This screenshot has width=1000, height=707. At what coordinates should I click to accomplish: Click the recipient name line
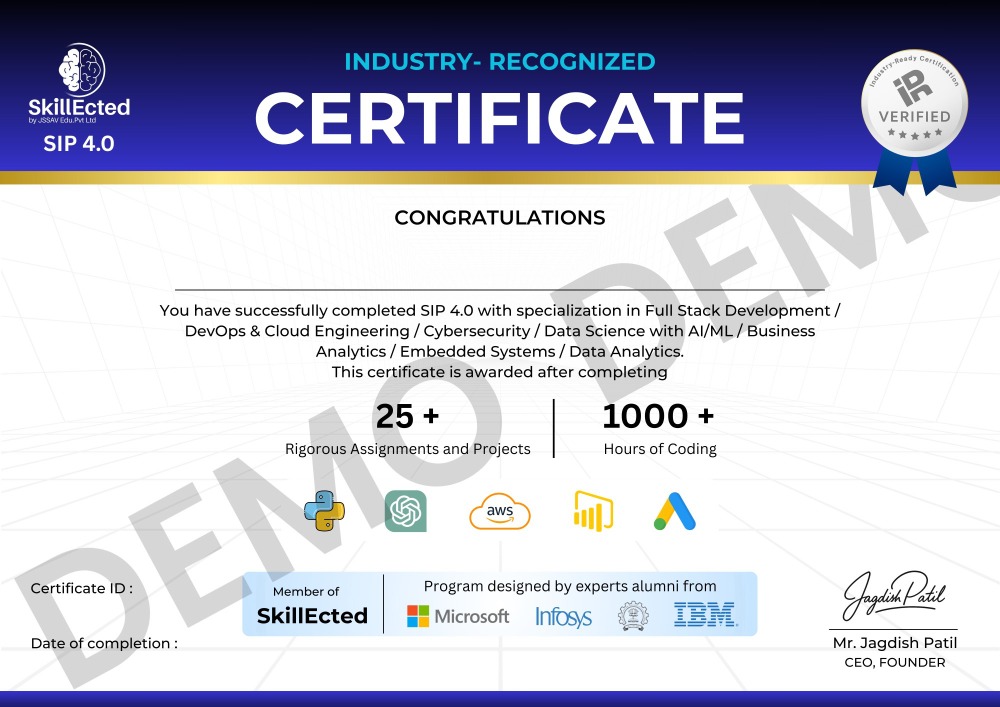499,288
